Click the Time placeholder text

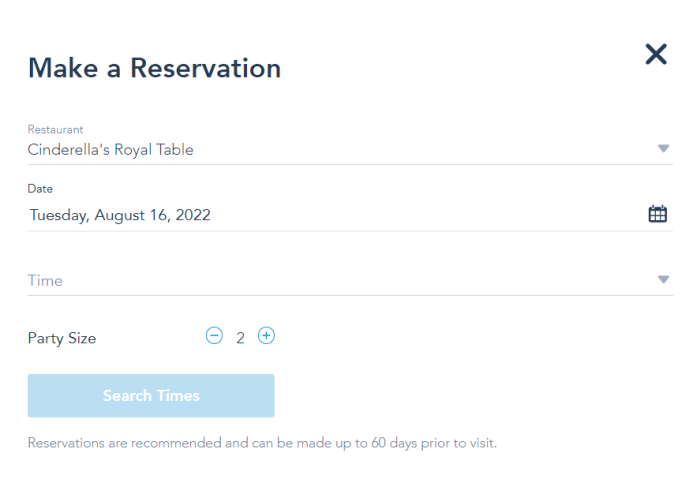(45, 281)
